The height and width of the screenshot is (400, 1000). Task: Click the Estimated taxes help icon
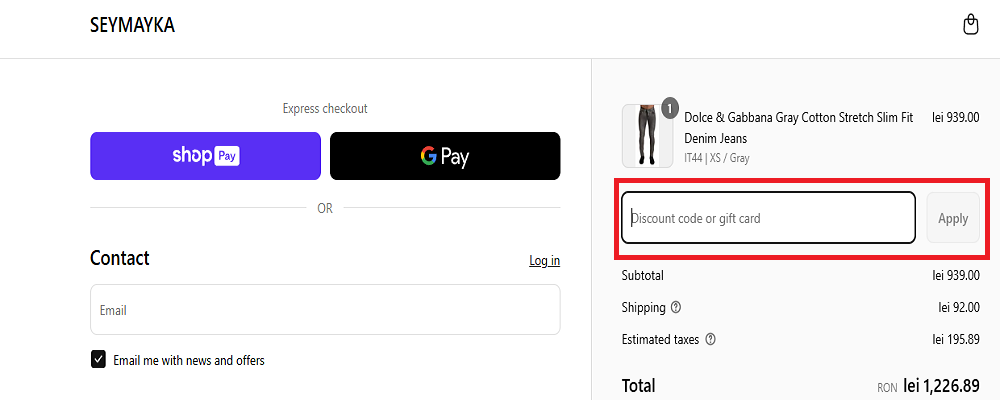(x=710, y=339)
